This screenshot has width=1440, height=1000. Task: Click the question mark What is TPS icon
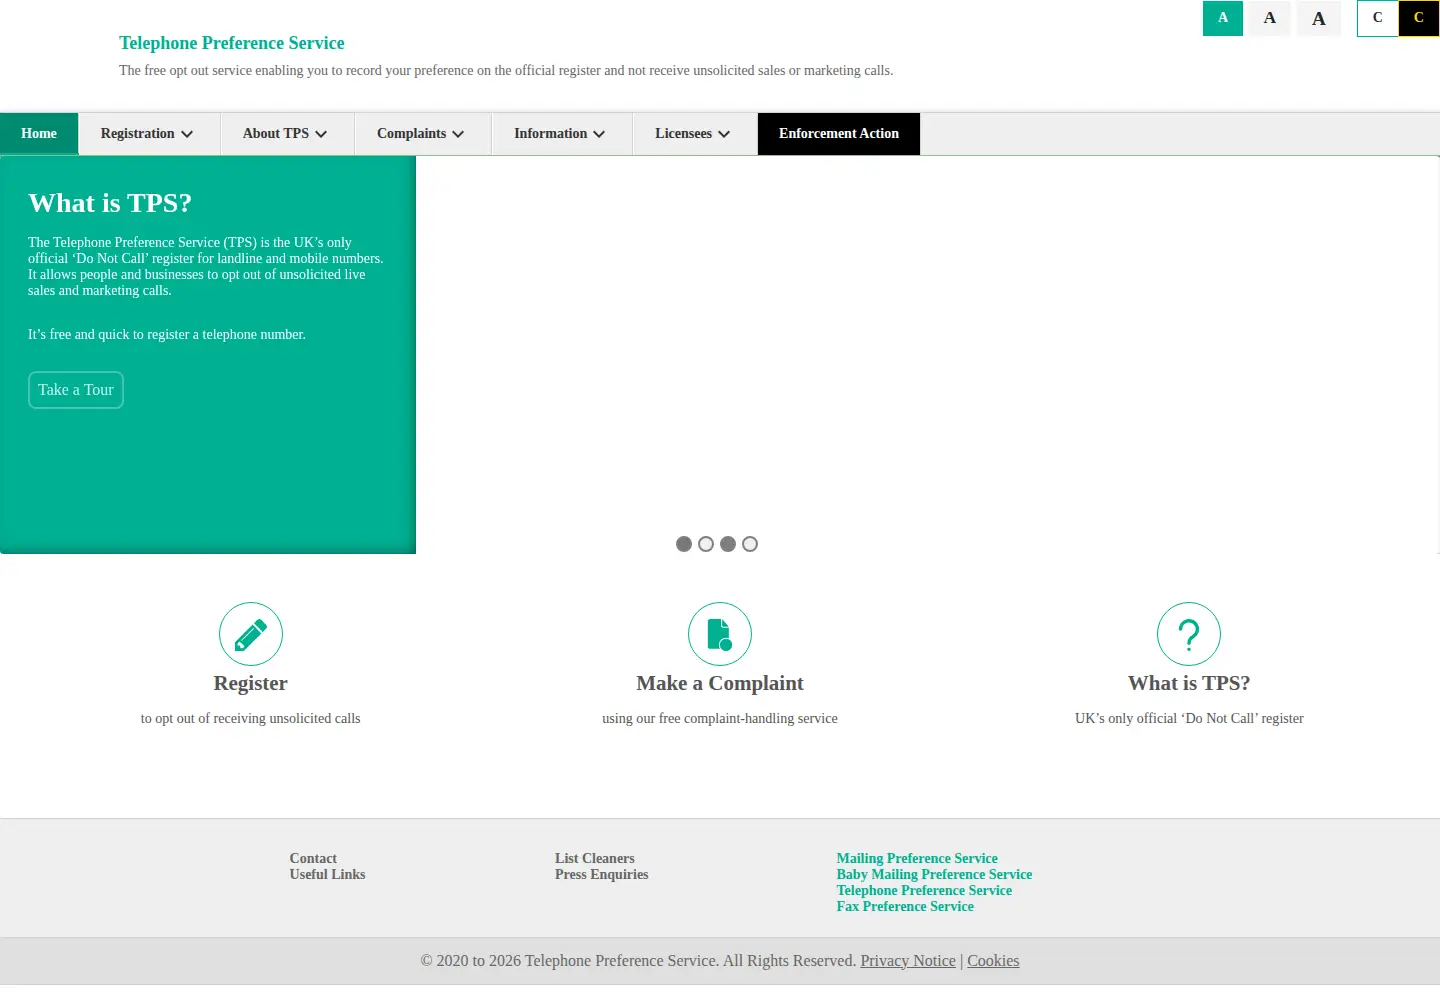pyautogui.click(x=1189, y=634)
